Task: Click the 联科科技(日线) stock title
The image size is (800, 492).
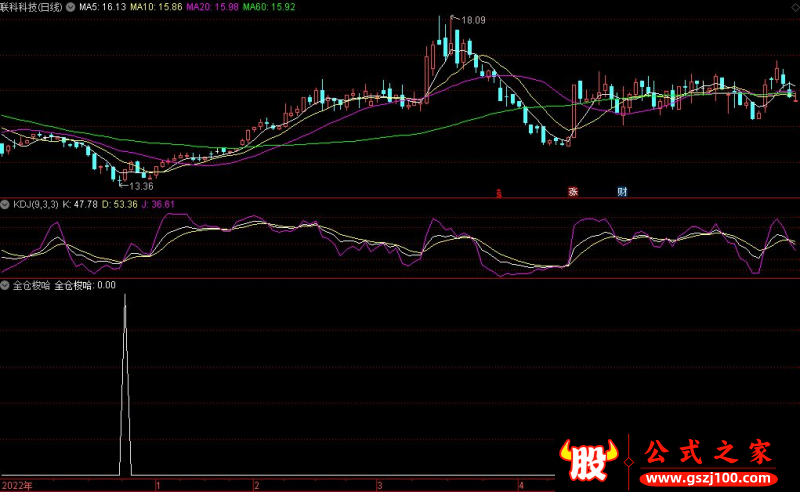Action: click(30, 6)
